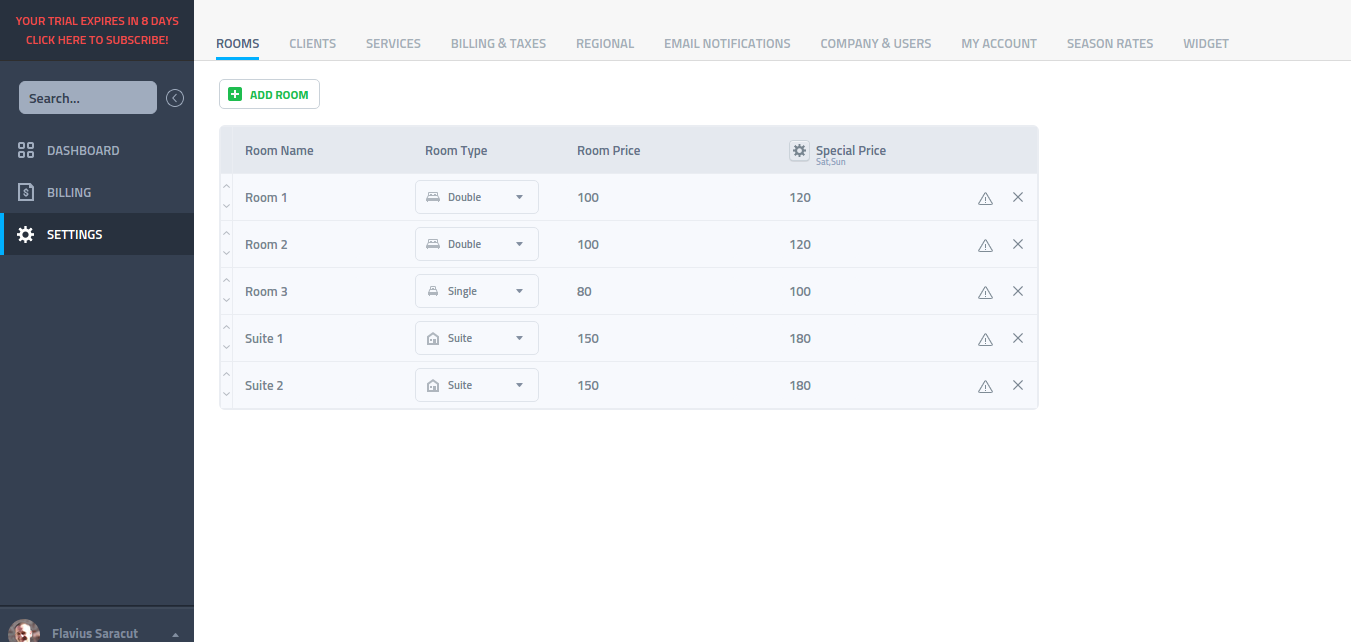Move Room 1 down with reorder arrow
The height and width of the screenshot is (642, 1351).
226,206
